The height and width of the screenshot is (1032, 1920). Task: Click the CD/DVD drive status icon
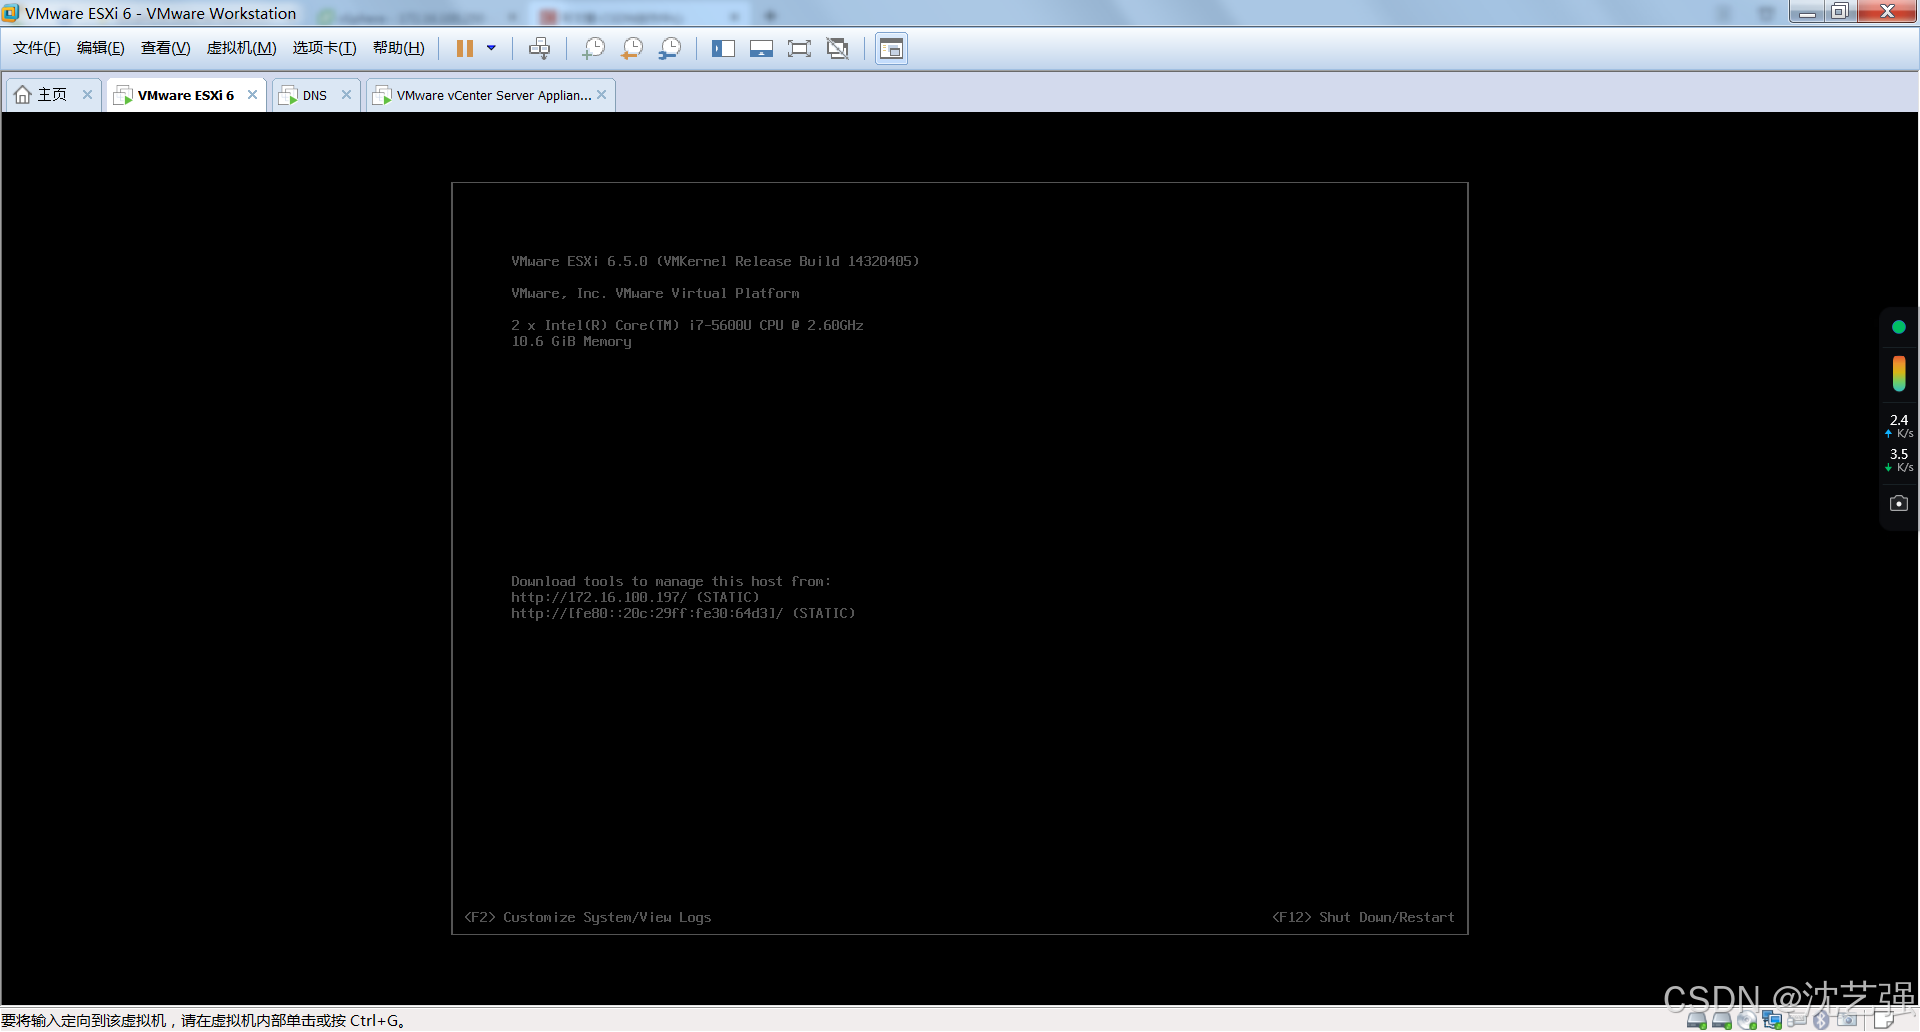tap(1747, 1021)
